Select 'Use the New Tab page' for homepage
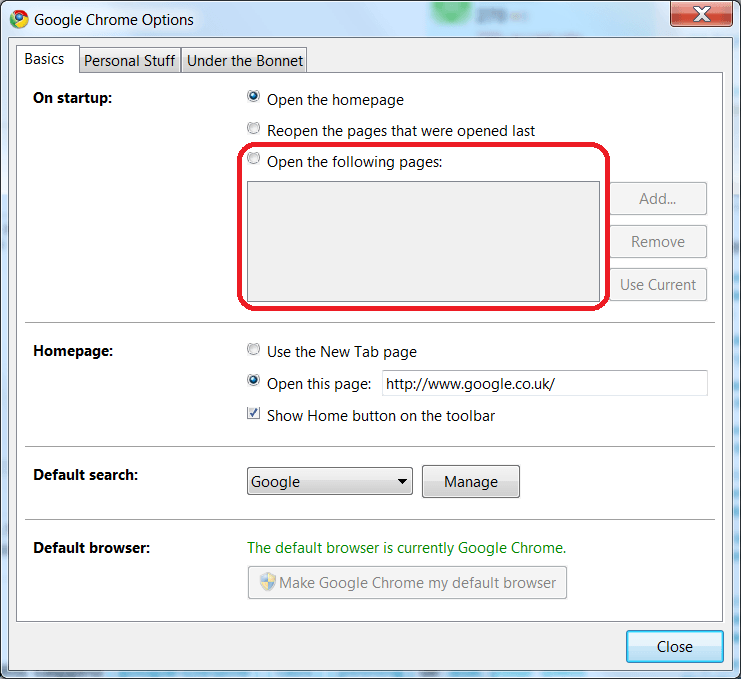The width and height of the screenshot is (741, 679). click(x=254, y=351)
